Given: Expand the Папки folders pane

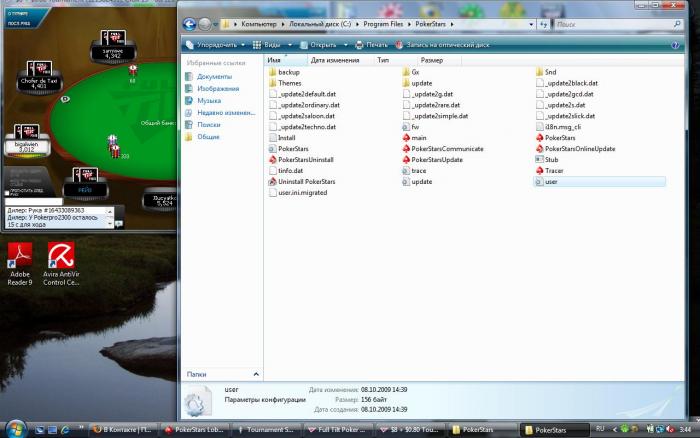Looking at the screenshot, I should 256,374.
